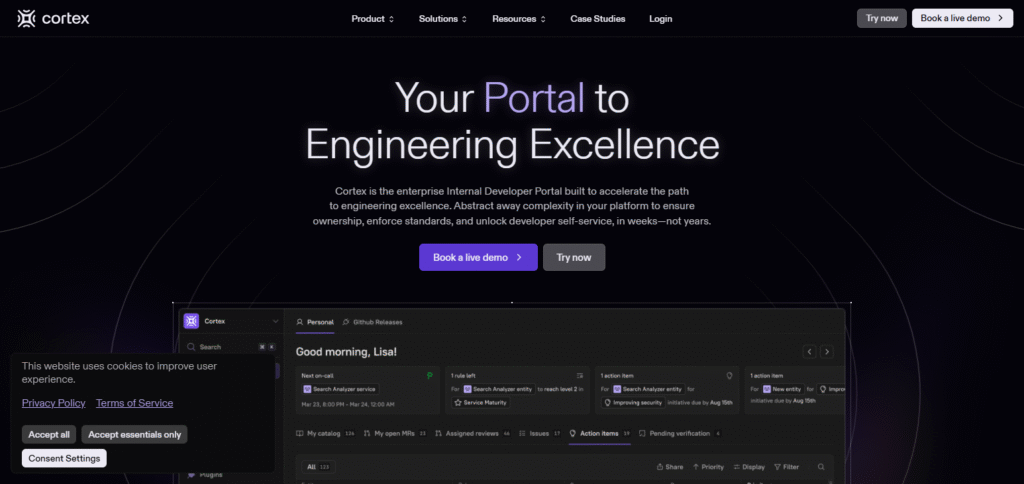
Task: Click the 'Next on-call' card title
Action: [x=316, y=376]
